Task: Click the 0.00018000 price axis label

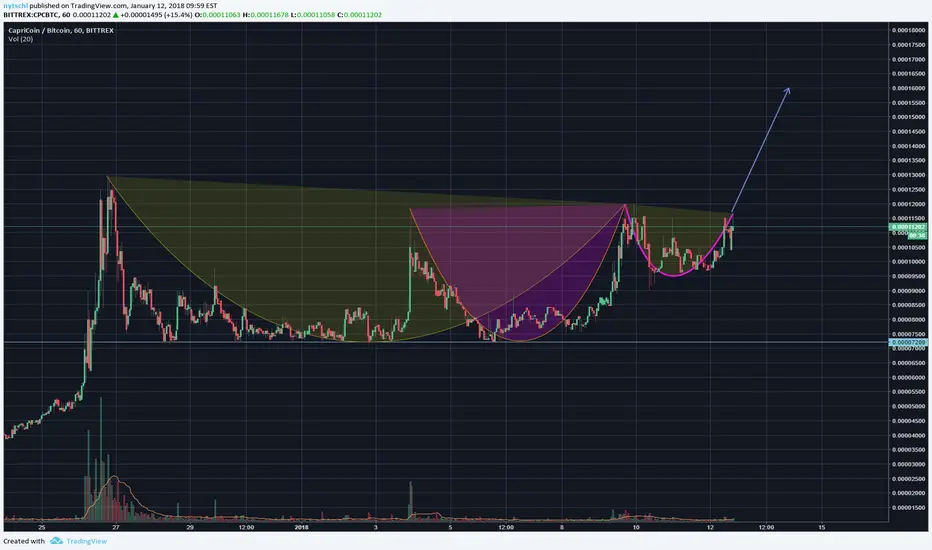Action: pos(909,30)
